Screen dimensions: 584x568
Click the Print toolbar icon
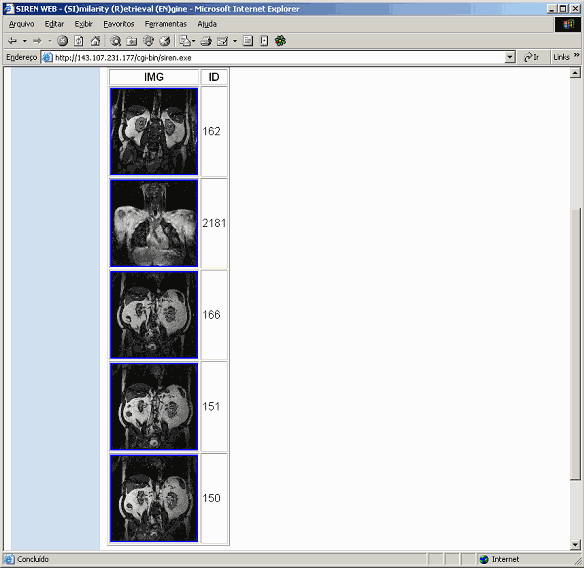[x=206, y=41]
